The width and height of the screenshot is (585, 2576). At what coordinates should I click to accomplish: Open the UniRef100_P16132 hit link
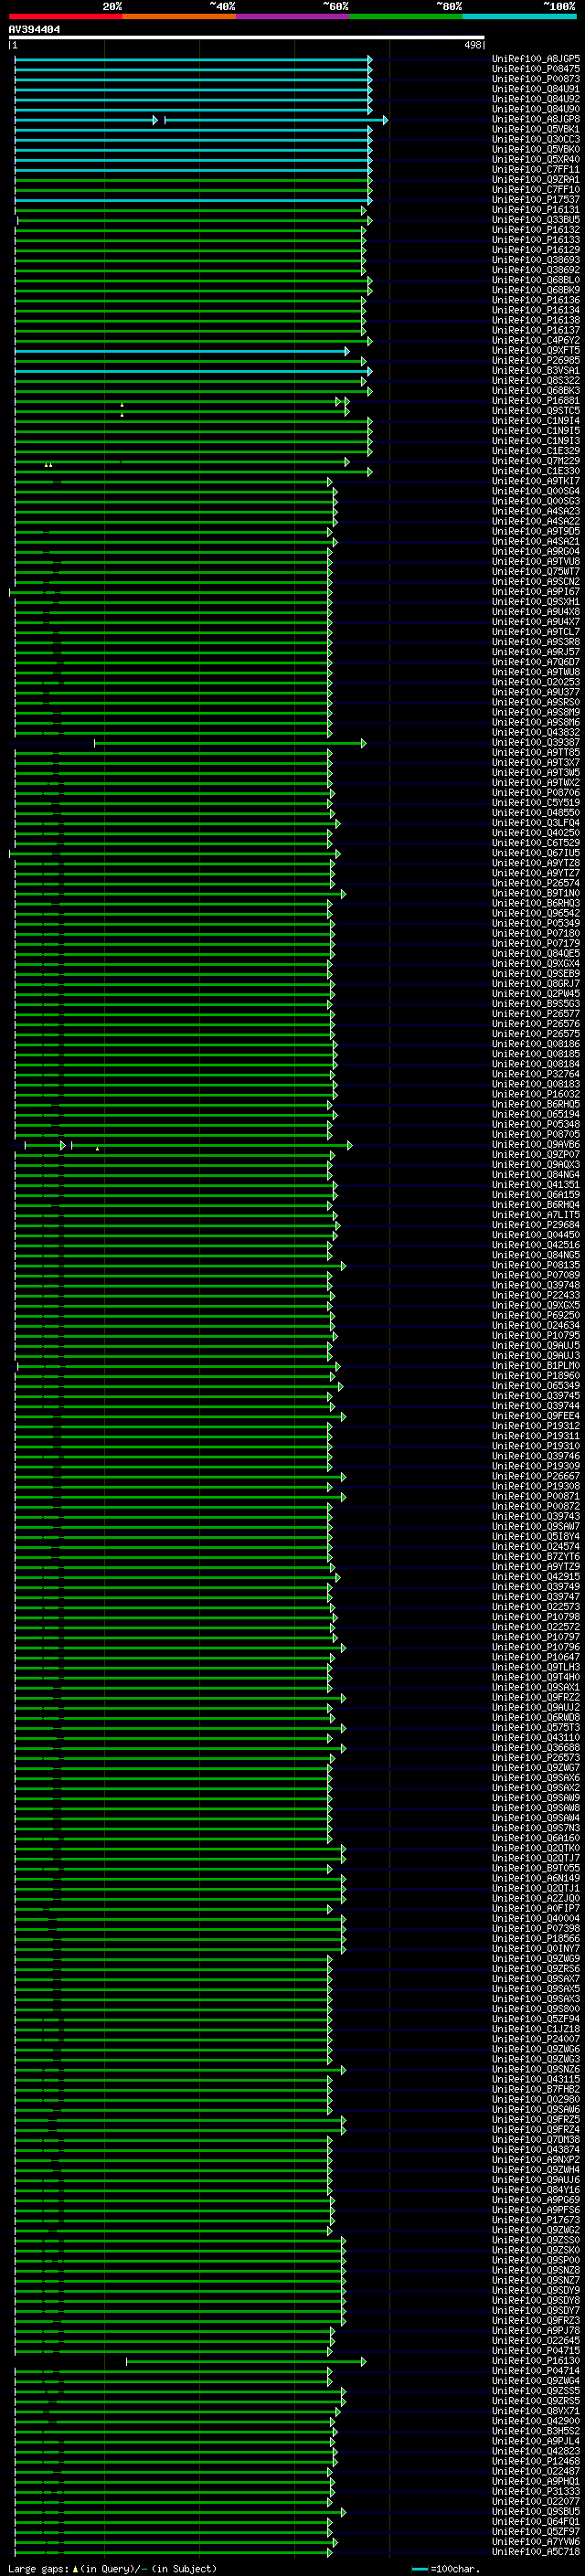536,230
